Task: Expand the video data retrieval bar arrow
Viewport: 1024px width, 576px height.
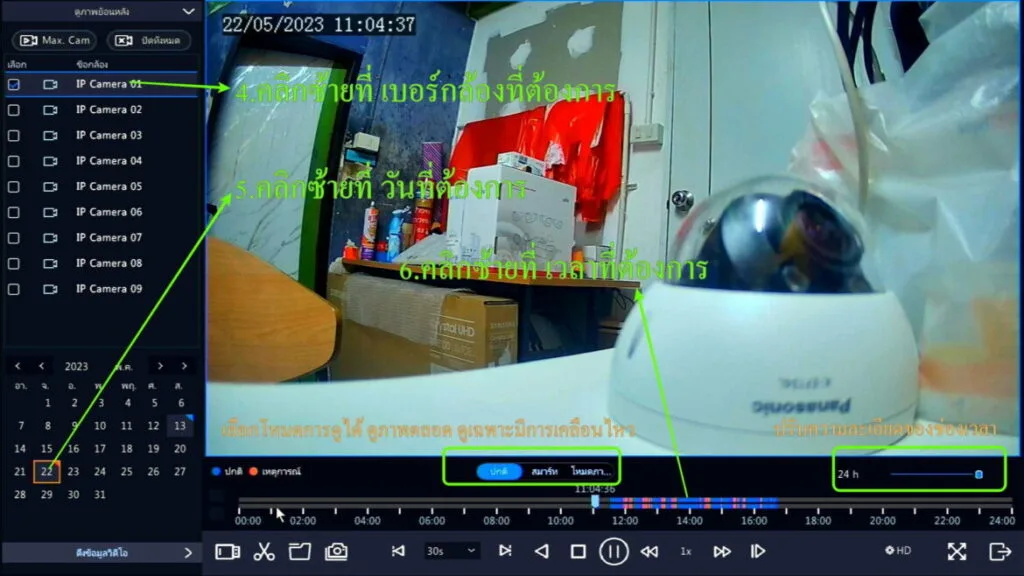Action: [187, 552]
